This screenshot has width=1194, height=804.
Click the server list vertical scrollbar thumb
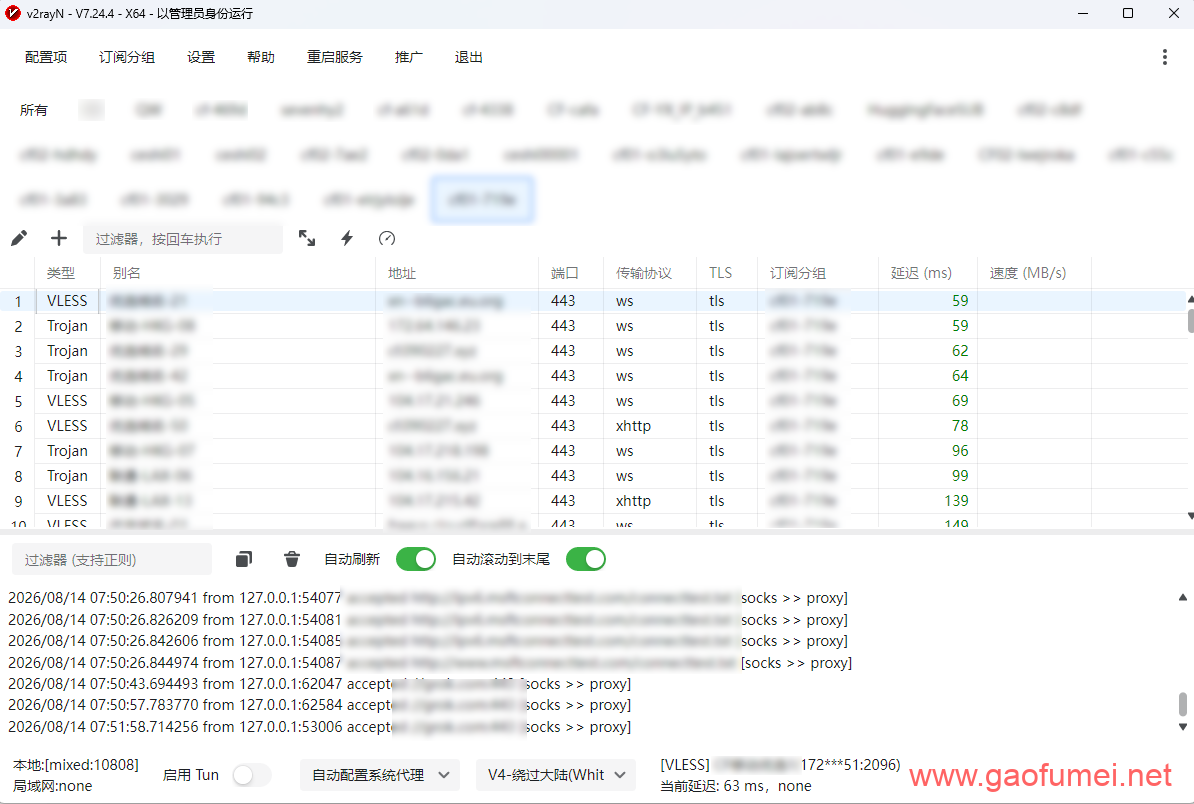tap(1190, 321)
